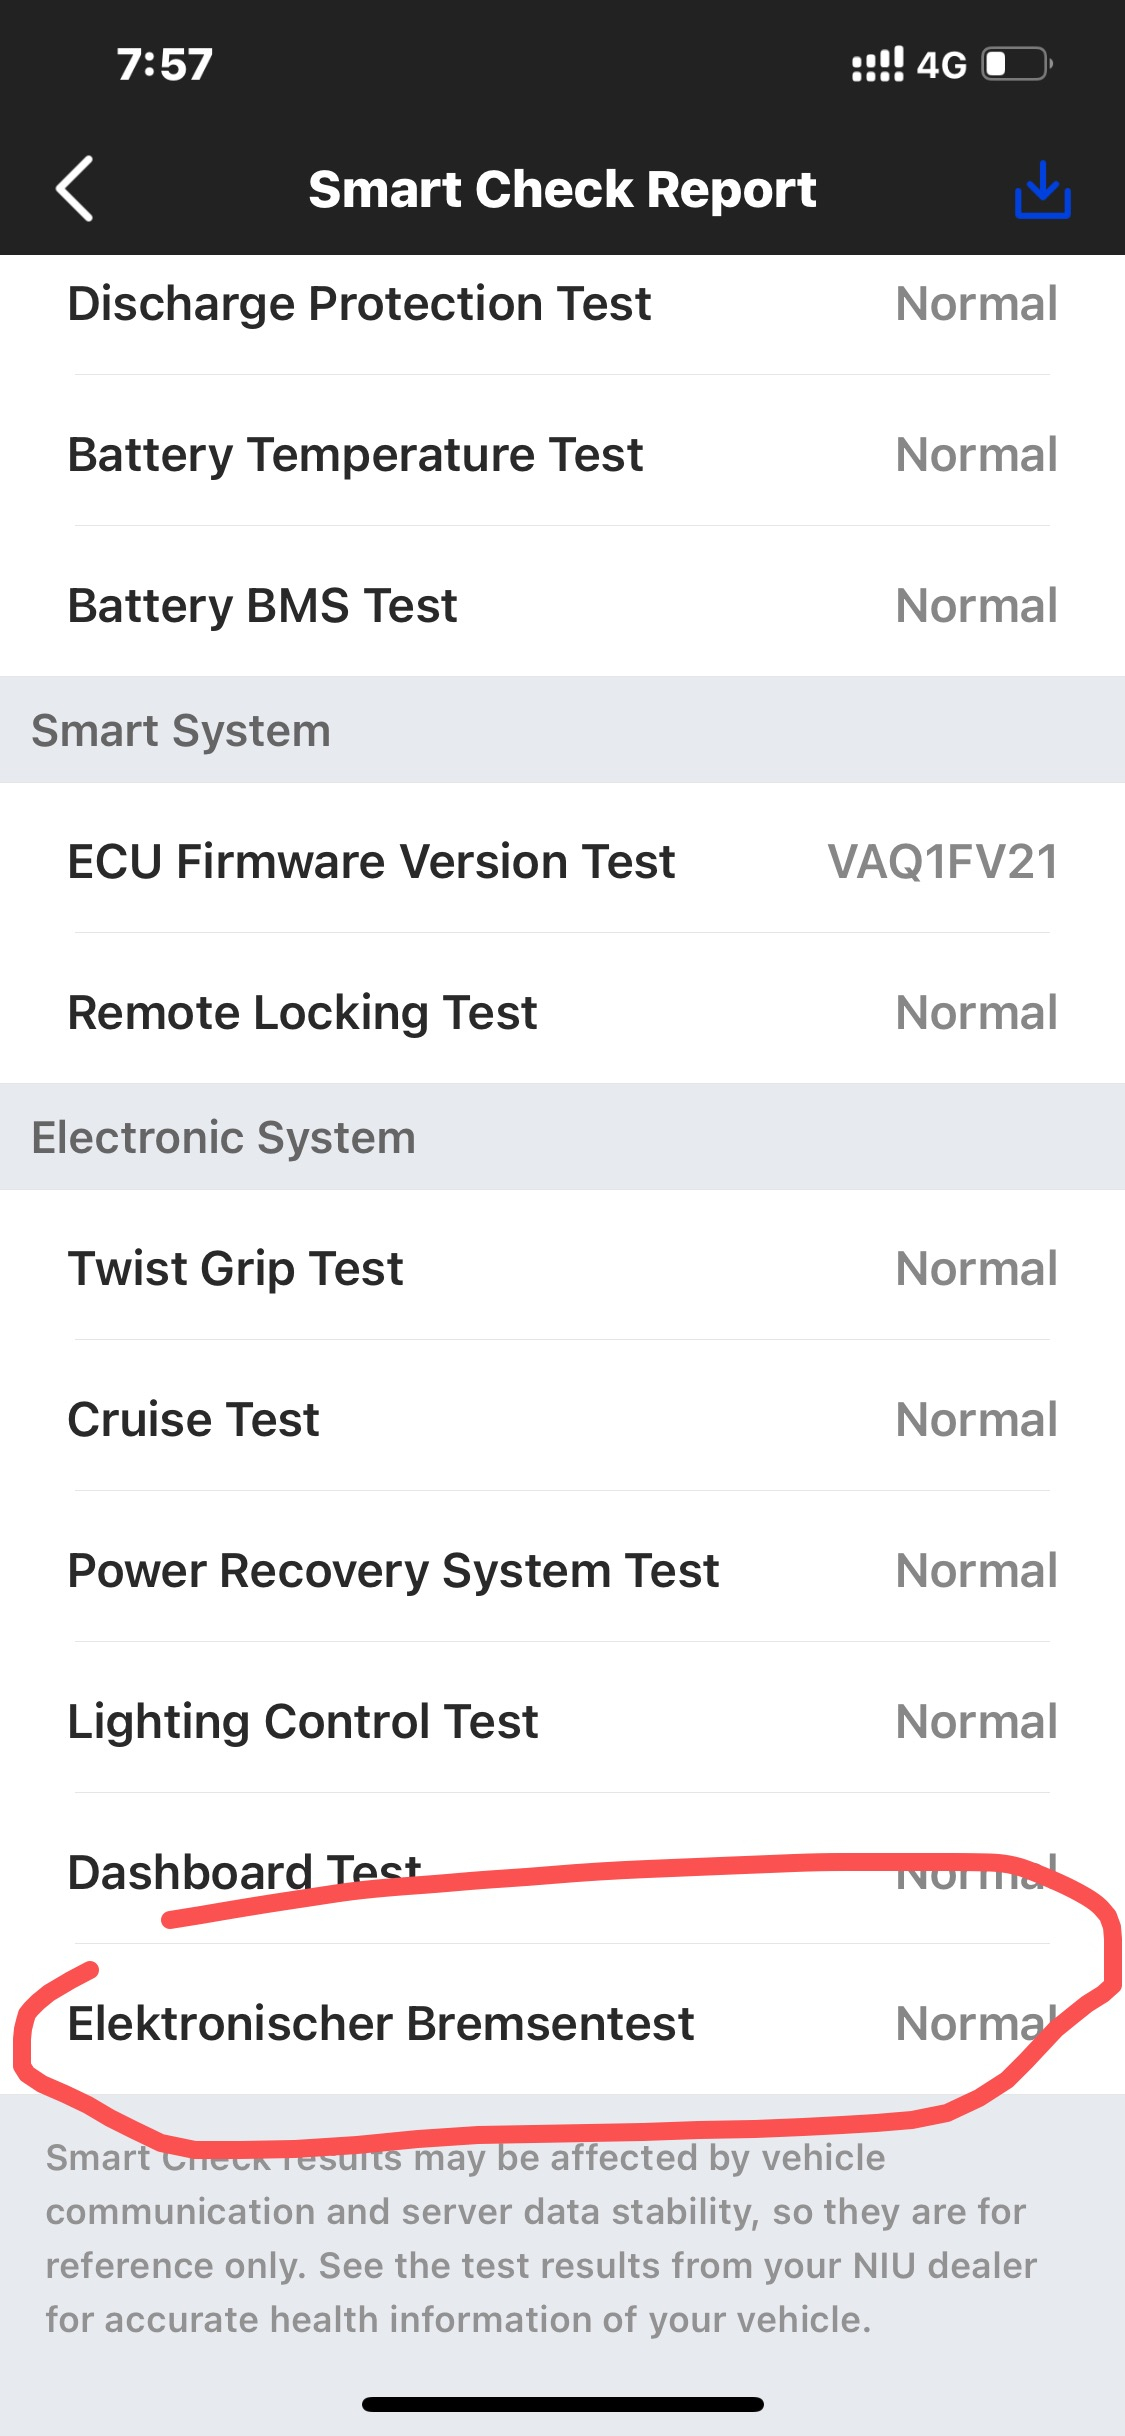Image resolution: width=1125 pixels, height=2436 pixels.
Task: Select the Remote Locking Test row
Action: point(562,1013)
